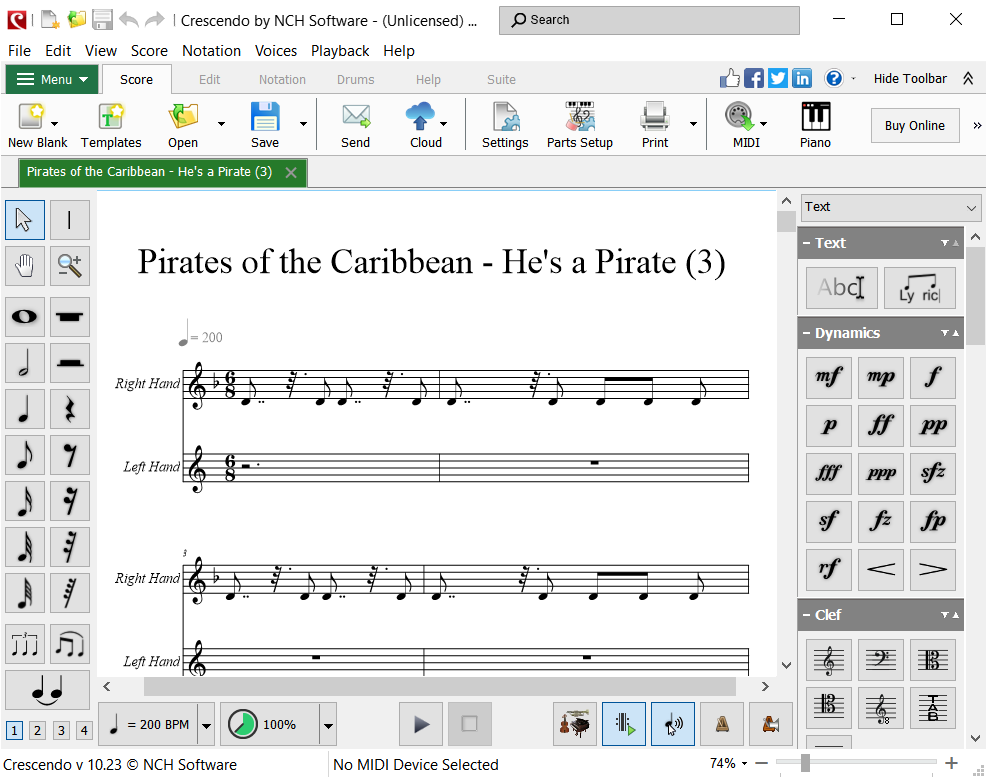
Task: Adjust the zoom slider handle
Action: pos(805,764)
